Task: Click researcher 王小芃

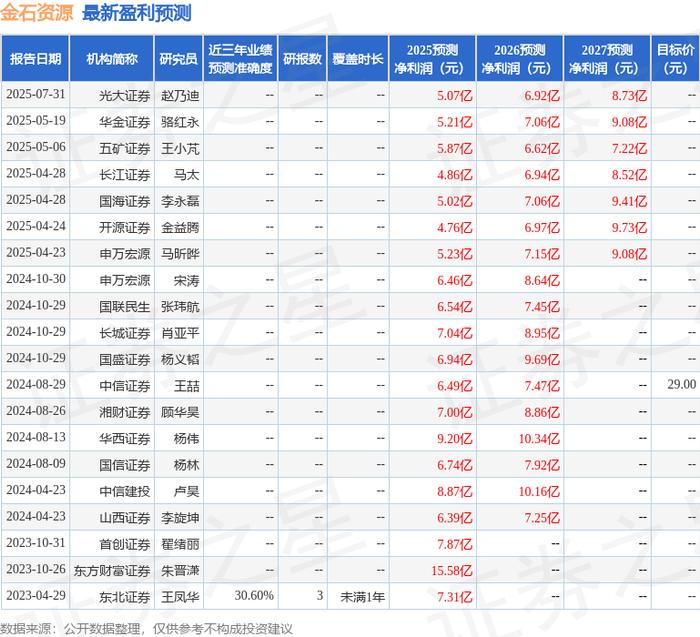Action: click(180, 148)
